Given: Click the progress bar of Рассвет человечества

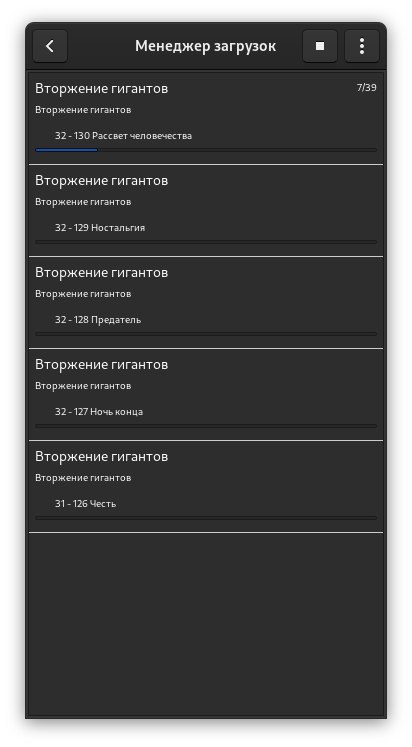Looking at the screenshot, I should [x=206, y=150].
